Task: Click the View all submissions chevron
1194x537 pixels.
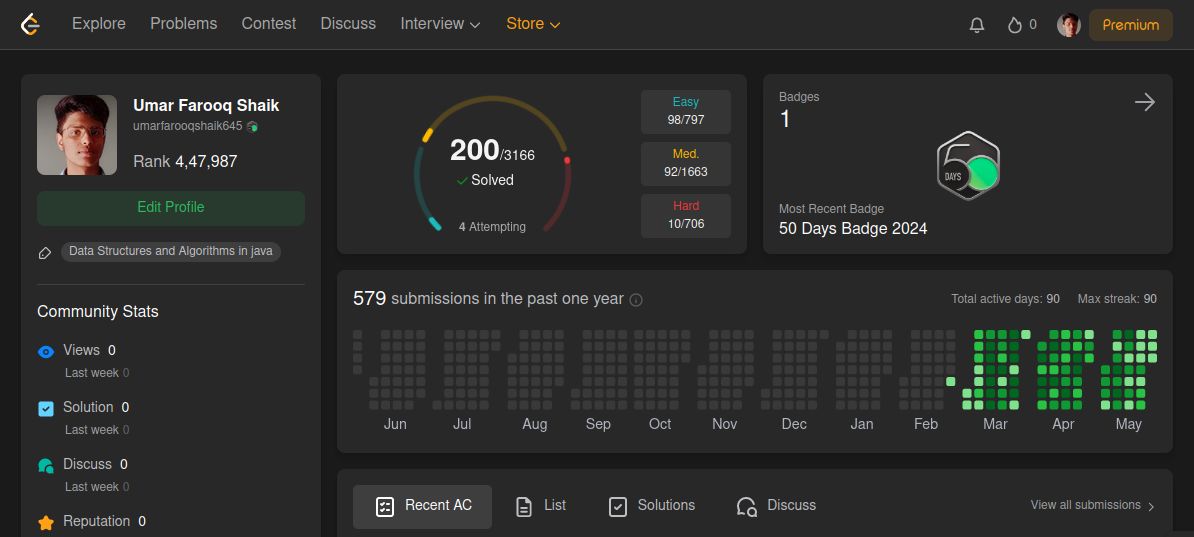Action: point(1151,507)
